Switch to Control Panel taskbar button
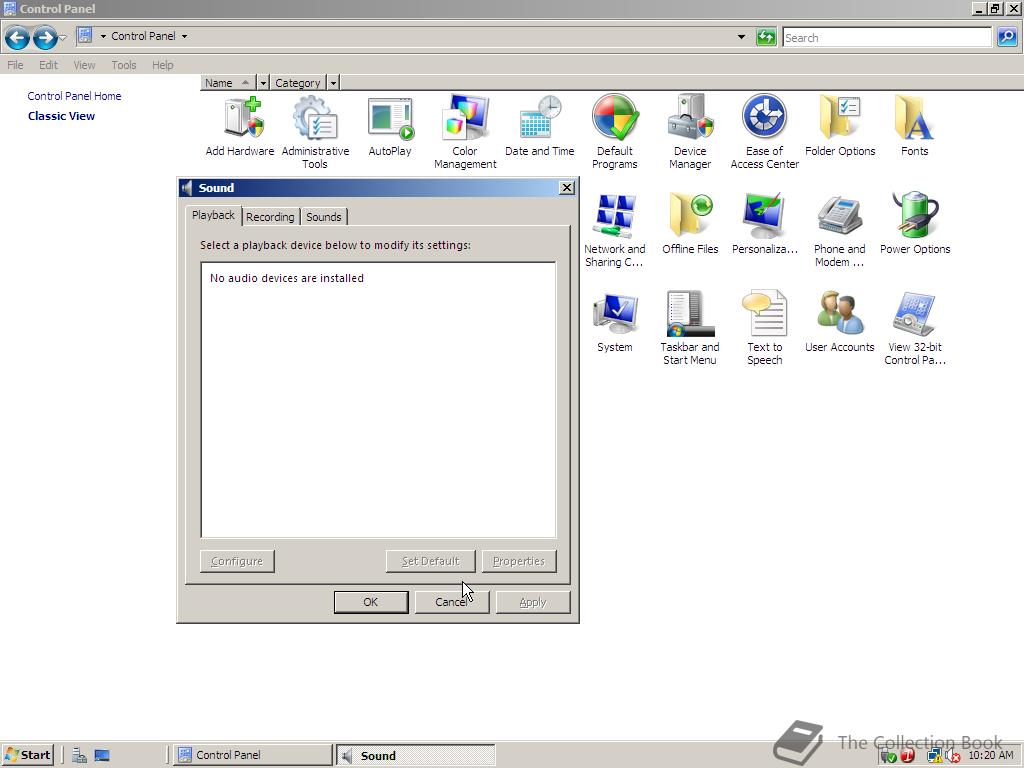 (253, 755)
